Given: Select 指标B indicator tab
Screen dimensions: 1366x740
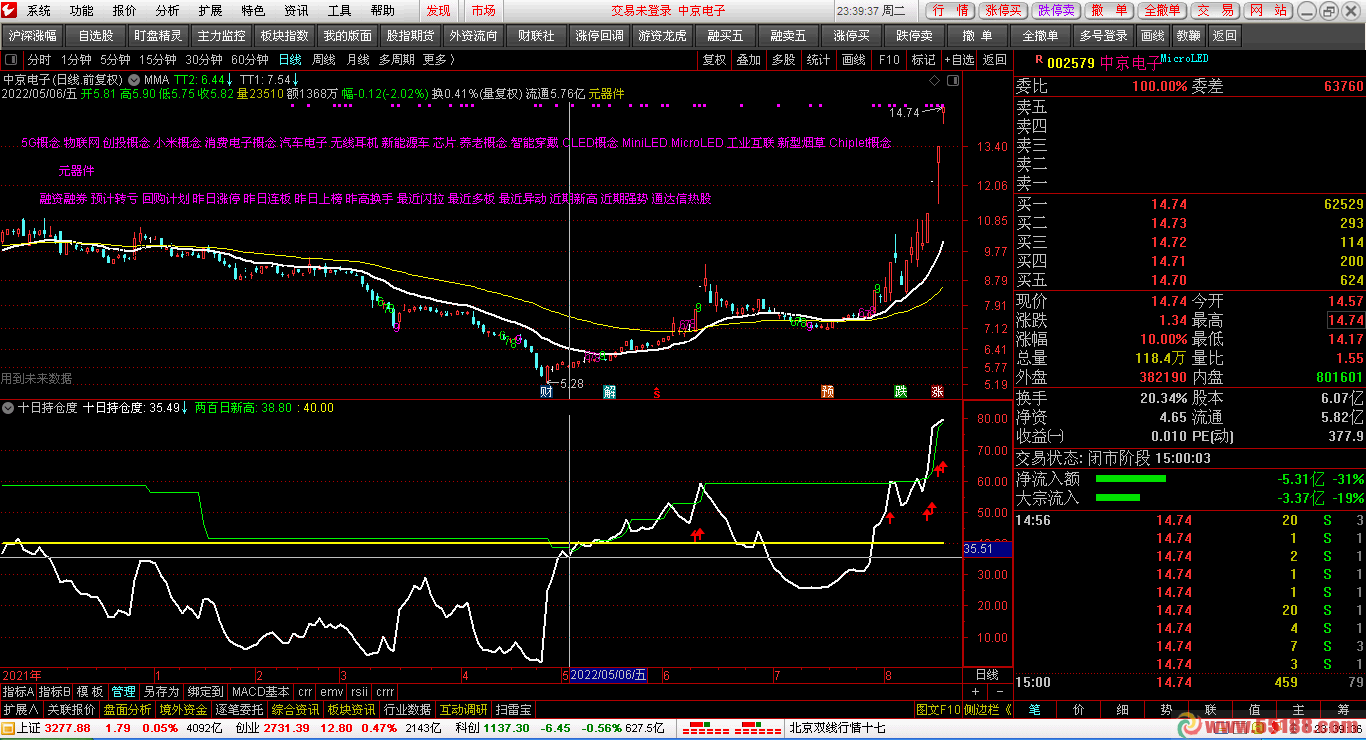Looking at the screenshot, I should tap(55, 691).
